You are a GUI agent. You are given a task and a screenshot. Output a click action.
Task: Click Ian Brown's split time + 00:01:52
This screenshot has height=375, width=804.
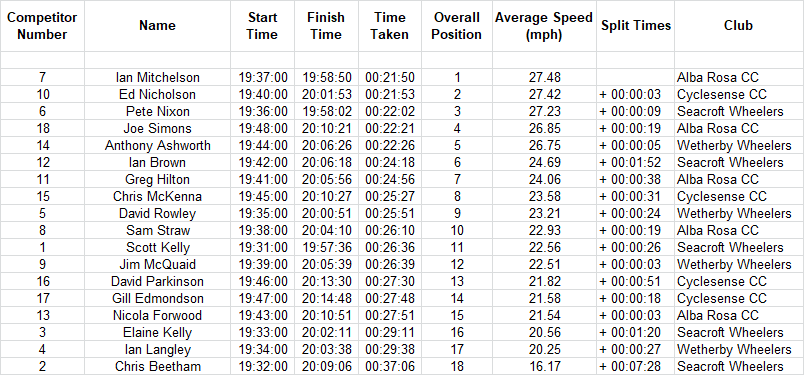pos(635,163)
